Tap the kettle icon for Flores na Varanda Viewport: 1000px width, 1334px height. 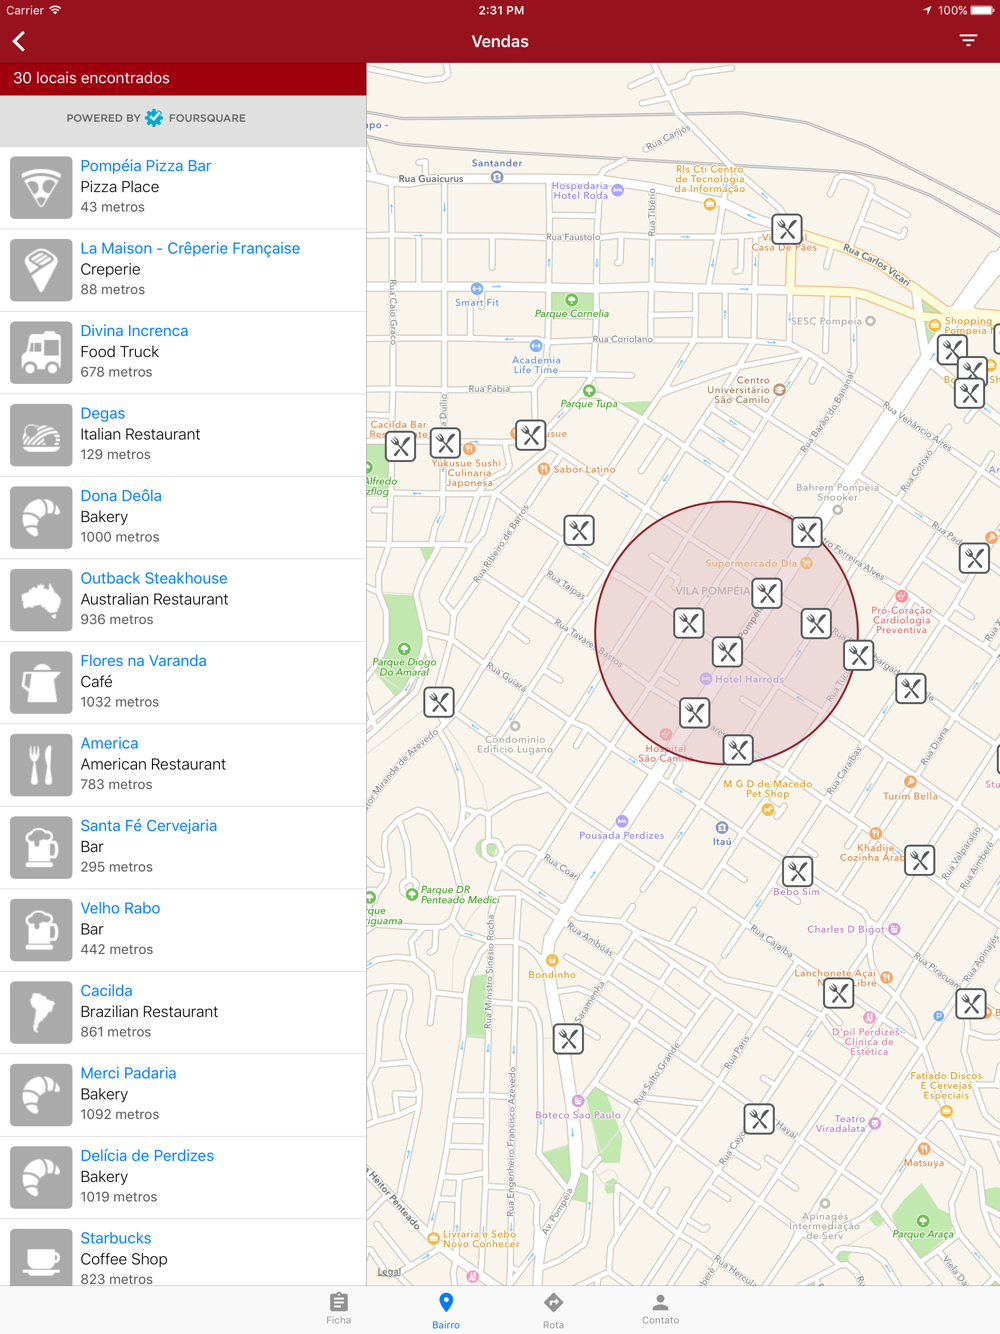(41, 682)
